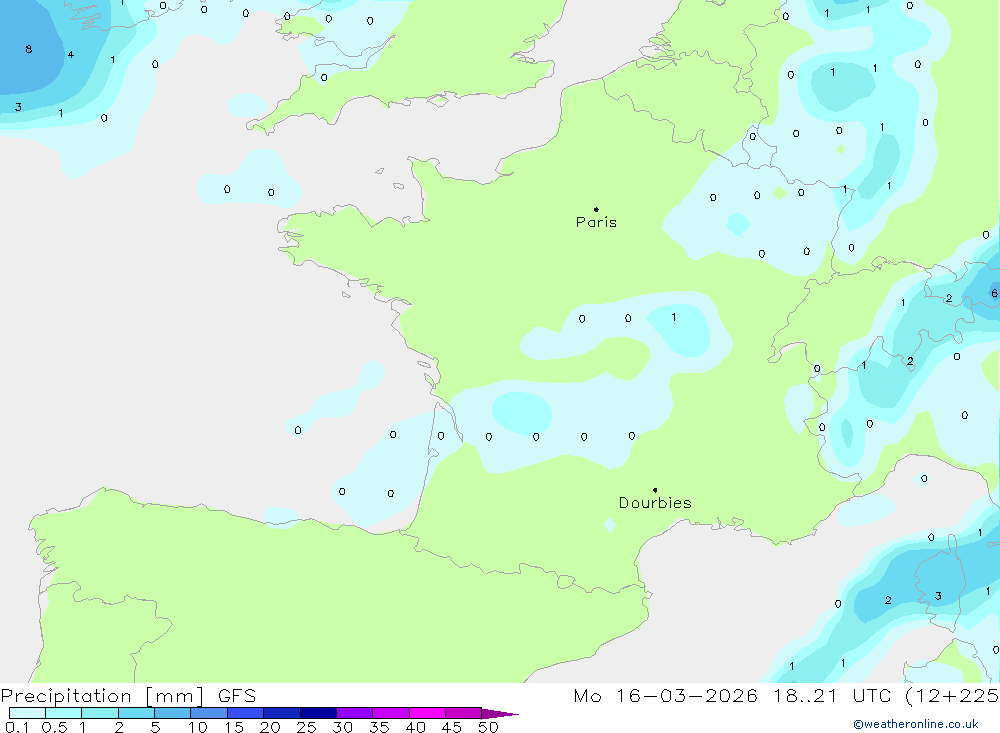Click the 35 legend scale label
This screenshot has height=733, width=1000.
point(379,727)
